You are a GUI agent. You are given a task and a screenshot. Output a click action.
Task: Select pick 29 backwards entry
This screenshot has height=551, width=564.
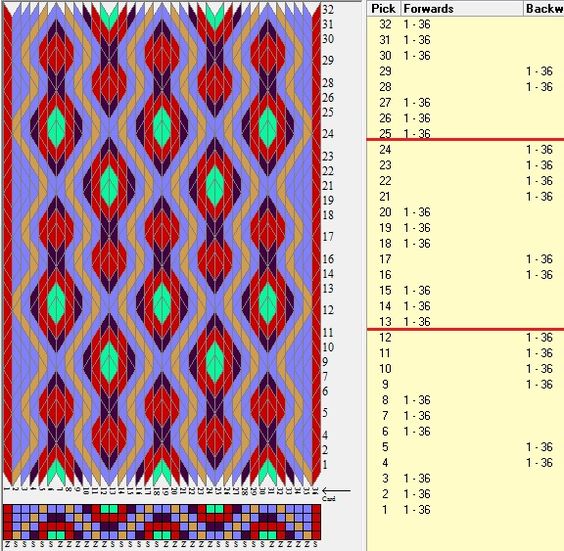pyautogui.click(x=539, y=71)
